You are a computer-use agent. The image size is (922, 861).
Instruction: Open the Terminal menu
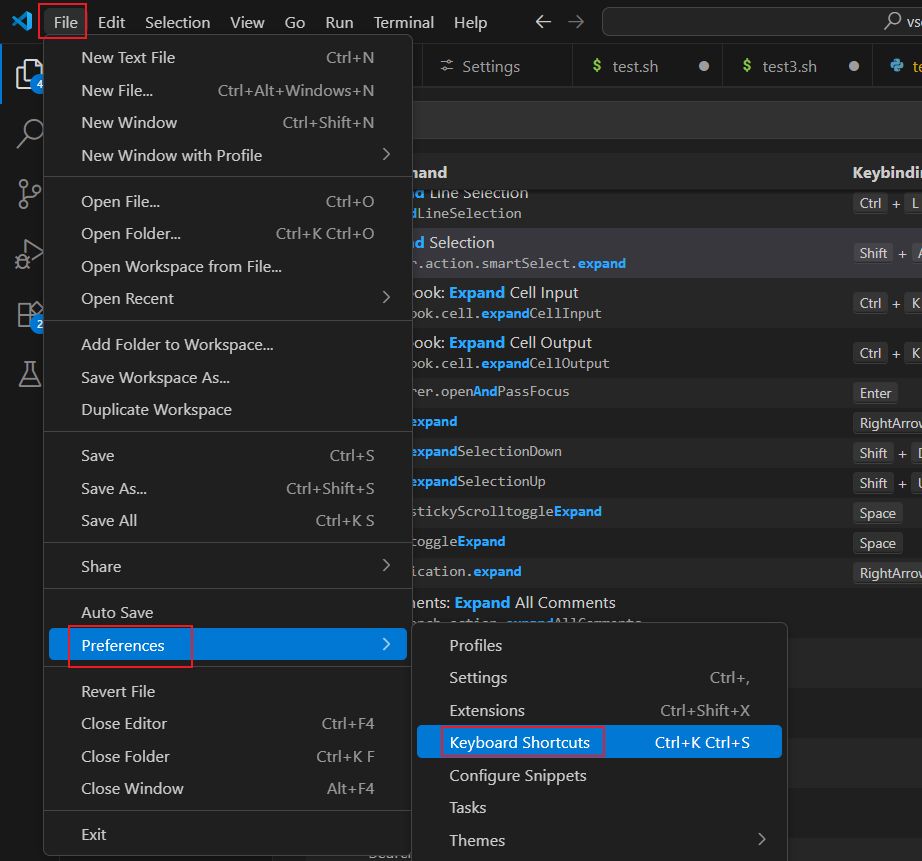(x=403, y=22)
